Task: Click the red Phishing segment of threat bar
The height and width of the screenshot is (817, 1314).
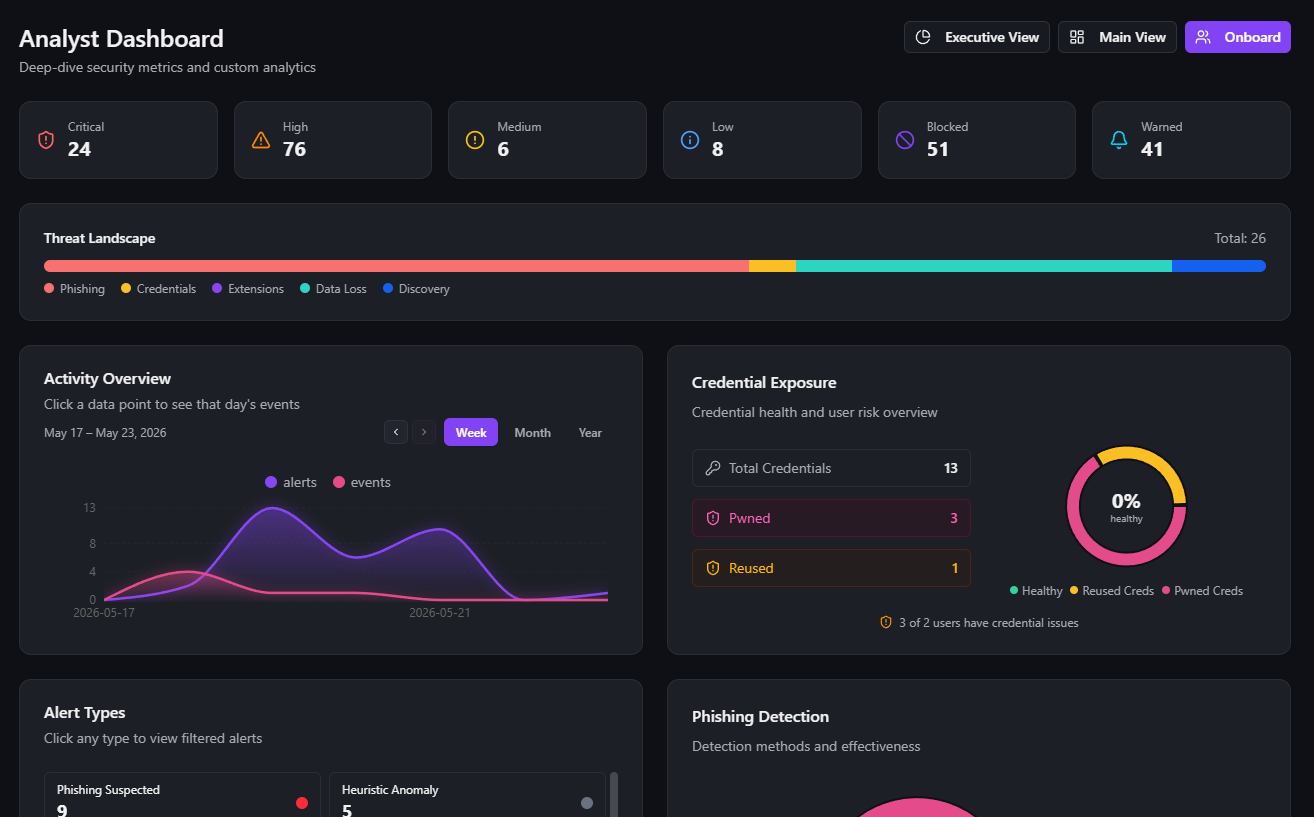Action: 396,266
